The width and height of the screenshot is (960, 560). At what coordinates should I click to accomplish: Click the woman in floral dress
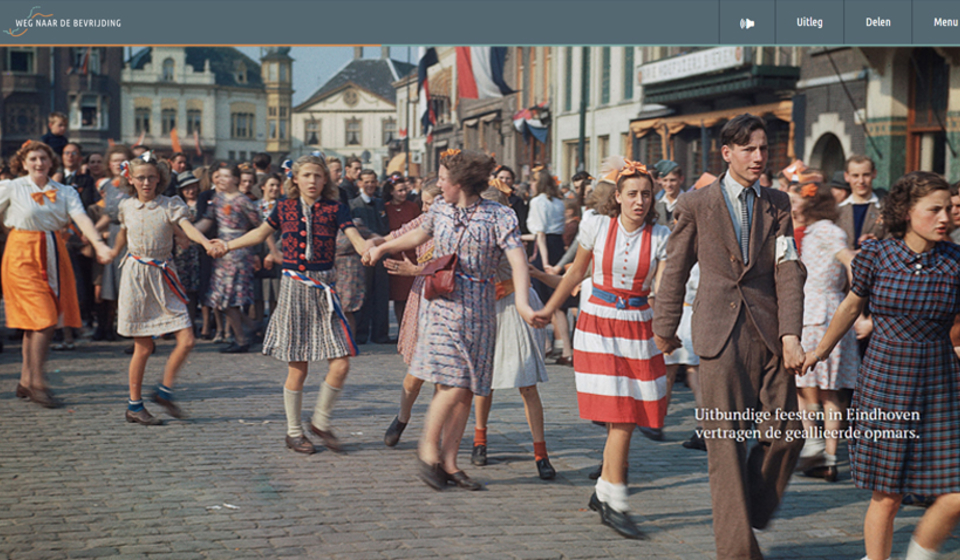click(x=460, y=300)
